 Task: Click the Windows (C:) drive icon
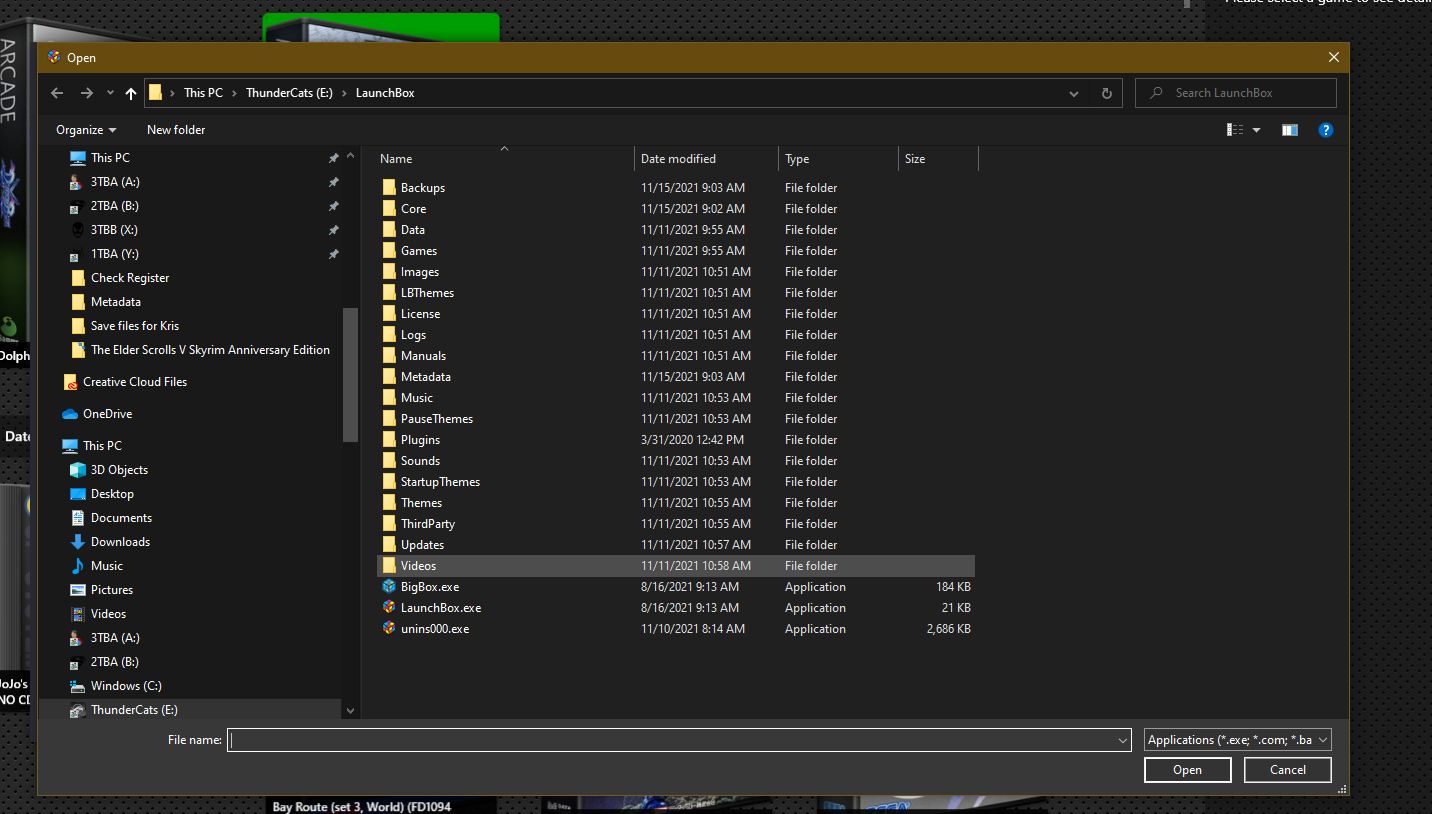[78, 686]
